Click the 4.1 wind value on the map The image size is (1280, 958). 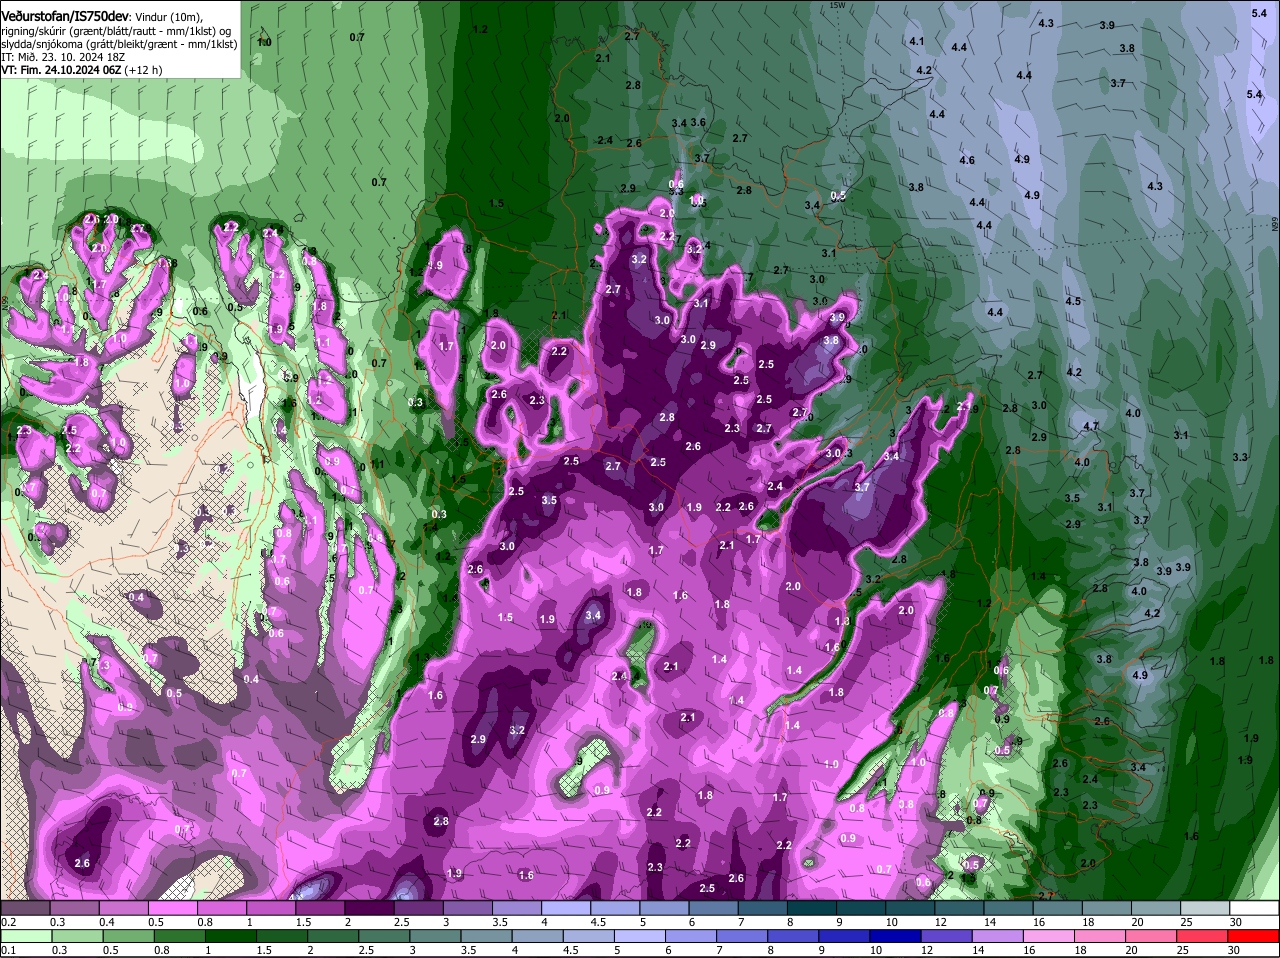click(x=917, y=42)
